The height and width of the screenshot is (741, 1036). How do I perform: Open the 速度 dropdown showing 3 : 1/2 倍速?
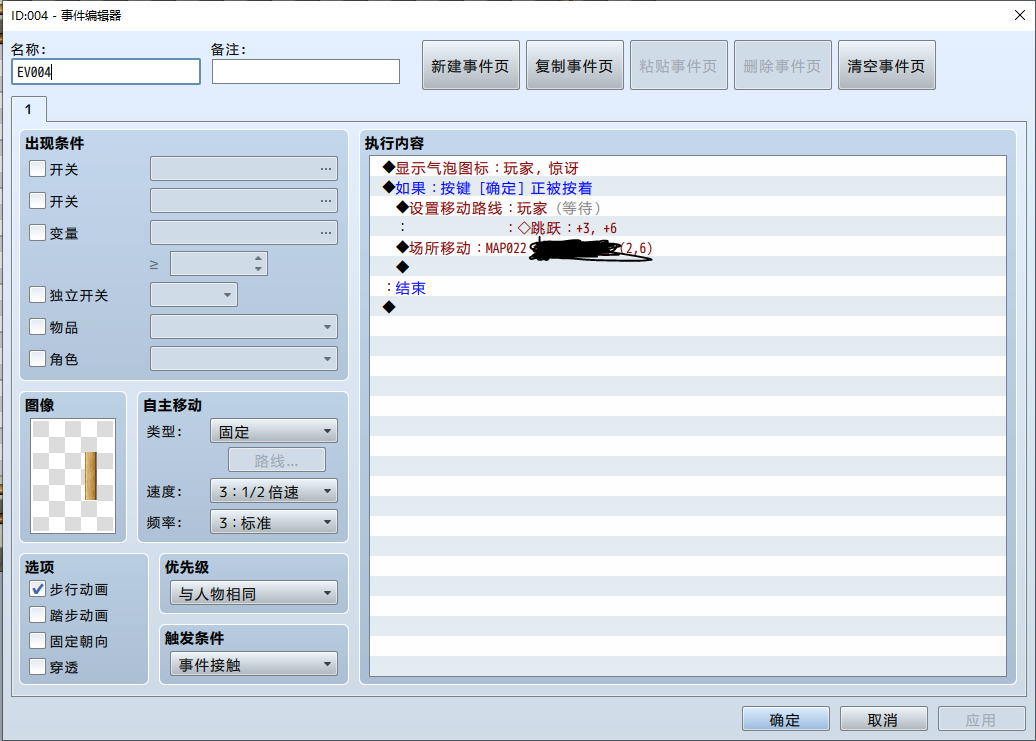pos(274,491)
